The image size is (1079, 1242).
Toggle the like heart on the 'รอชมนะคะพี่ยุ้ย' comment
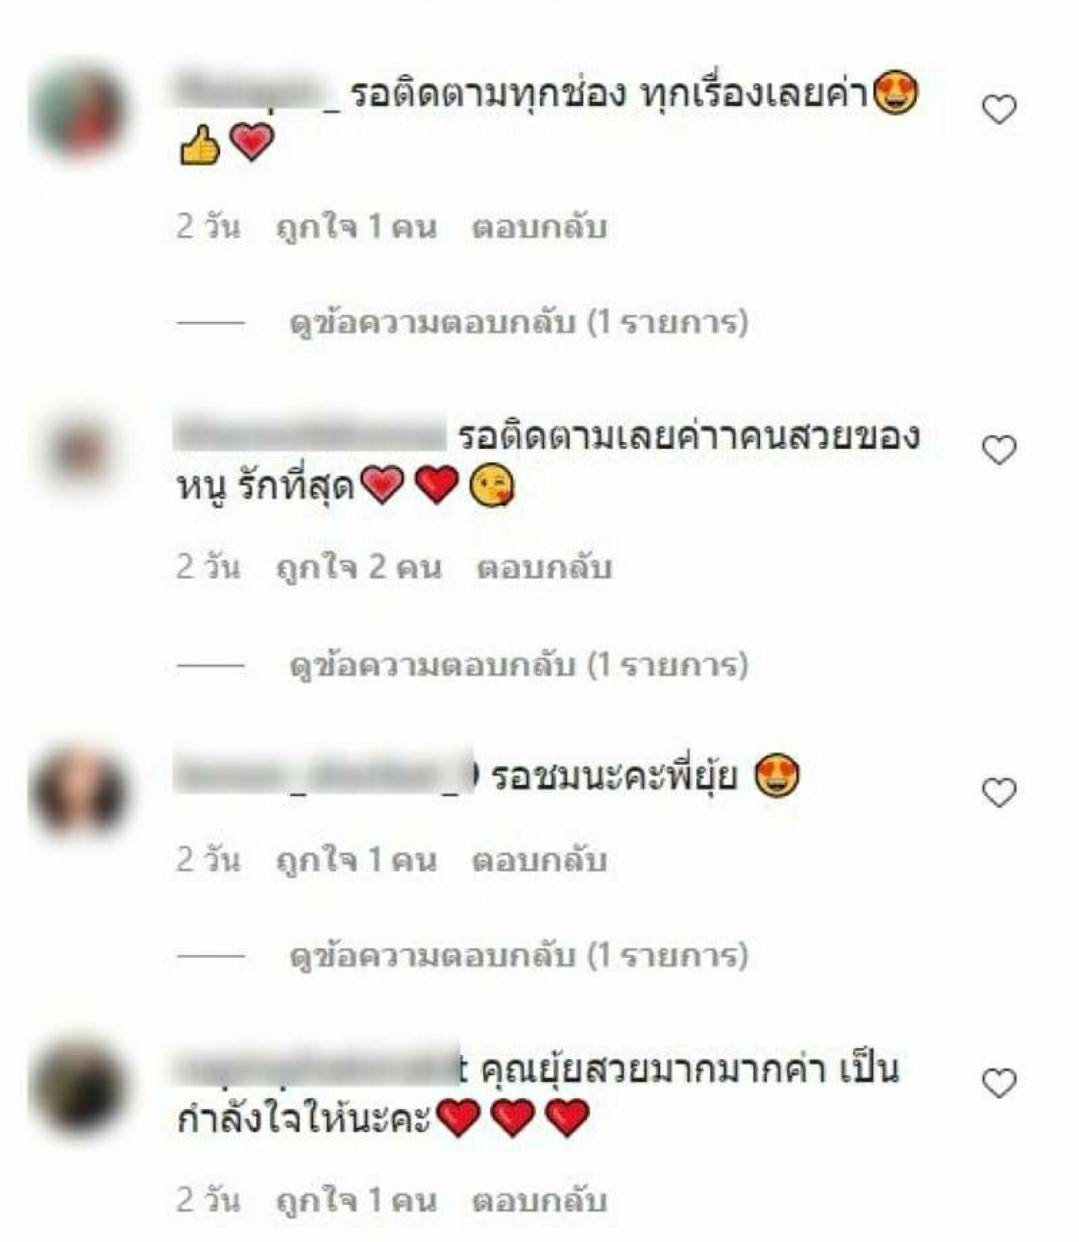coord(999,792)
